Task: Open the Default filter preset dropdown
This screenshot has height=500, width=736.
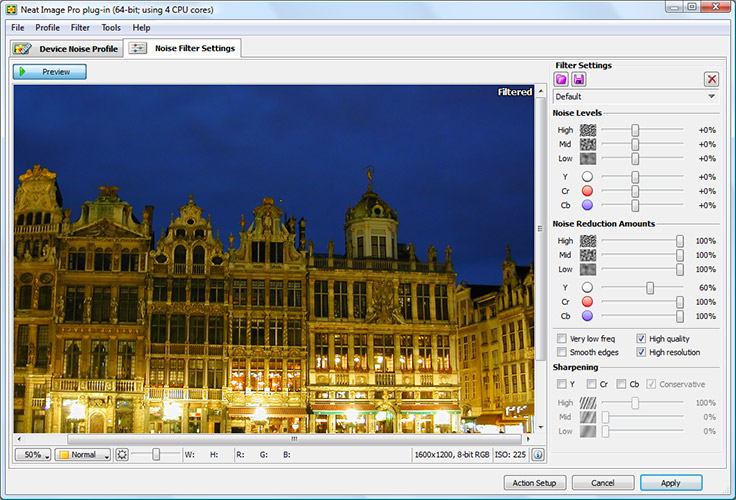Action: click(x=636, y=97)
